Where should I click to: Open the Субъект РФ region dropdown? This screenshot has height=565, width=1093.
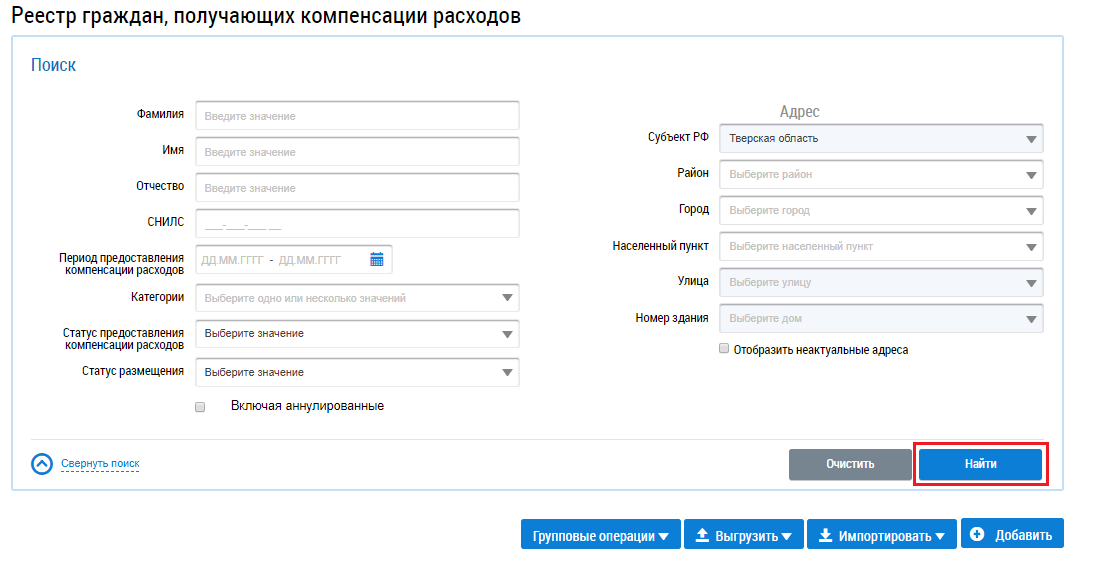pyautogui.click(x=882, y=139)
